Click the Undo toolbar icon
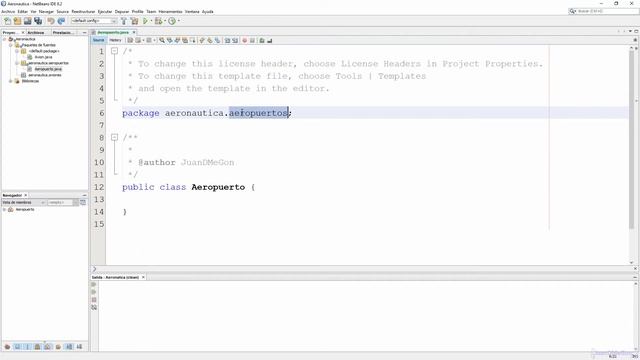 click(51, 21)
